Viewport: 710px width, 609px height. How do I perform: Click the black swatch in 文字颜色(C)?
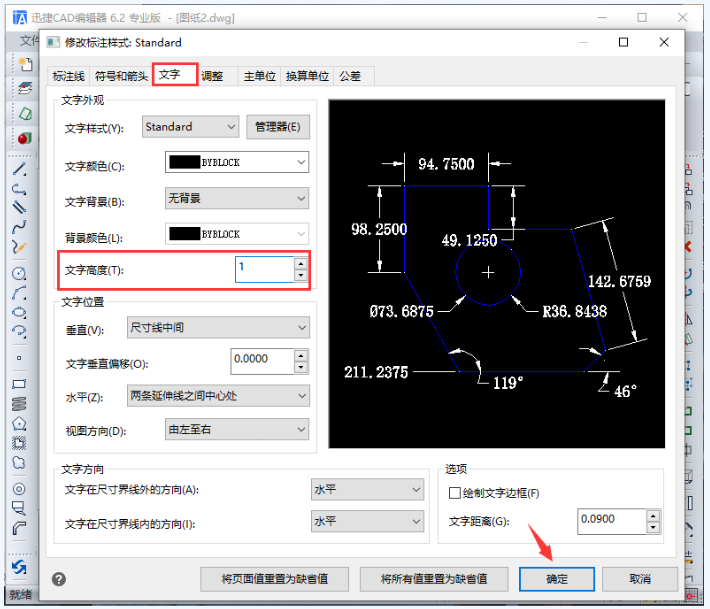click(x=184, y=162)
